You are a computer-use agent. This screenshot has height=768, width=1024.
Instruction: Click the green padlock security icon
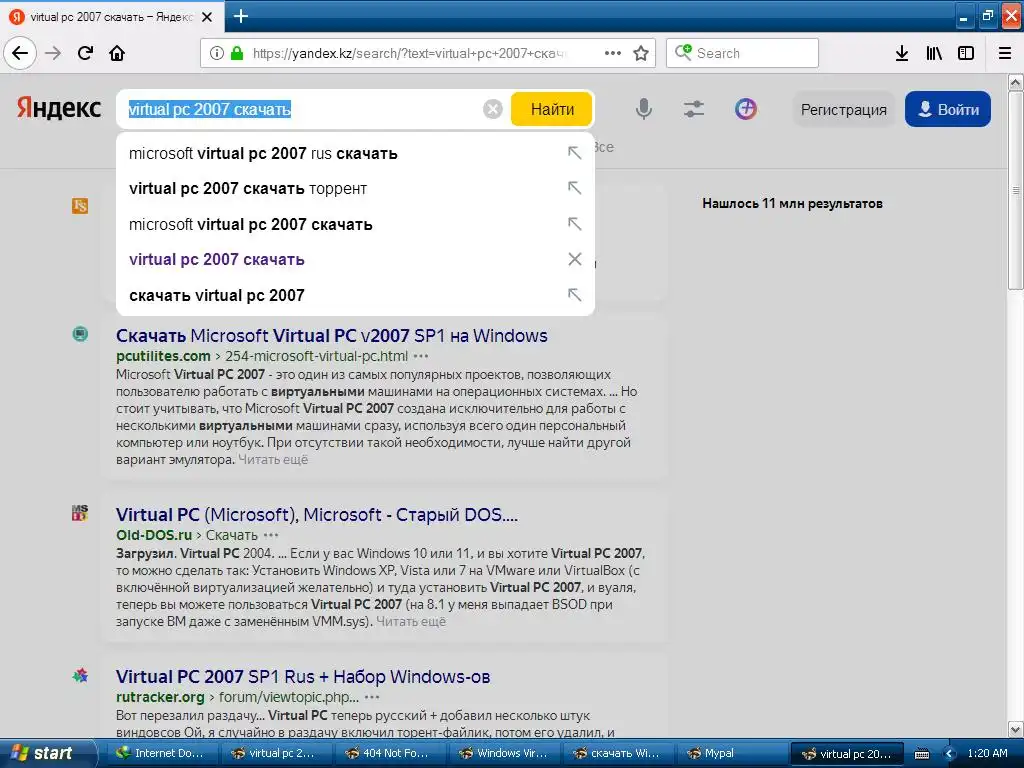click(x=237, y=53)
